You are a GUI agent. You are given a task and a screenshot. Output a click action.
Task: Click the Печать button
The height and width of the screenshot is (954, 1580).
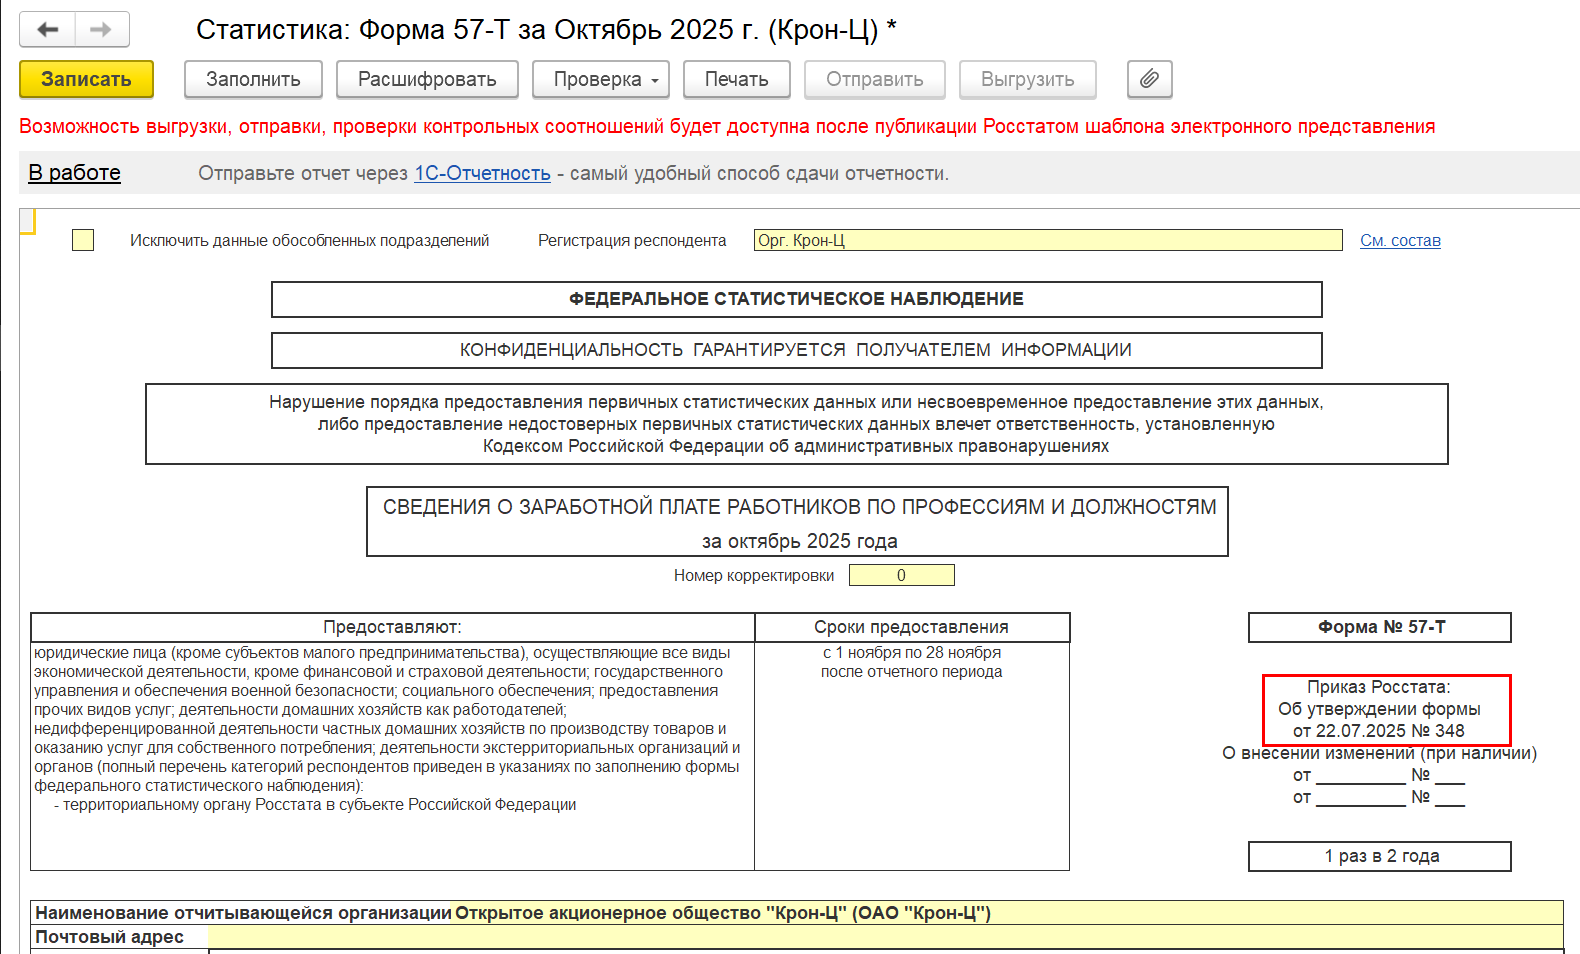[x=737, y=79]
